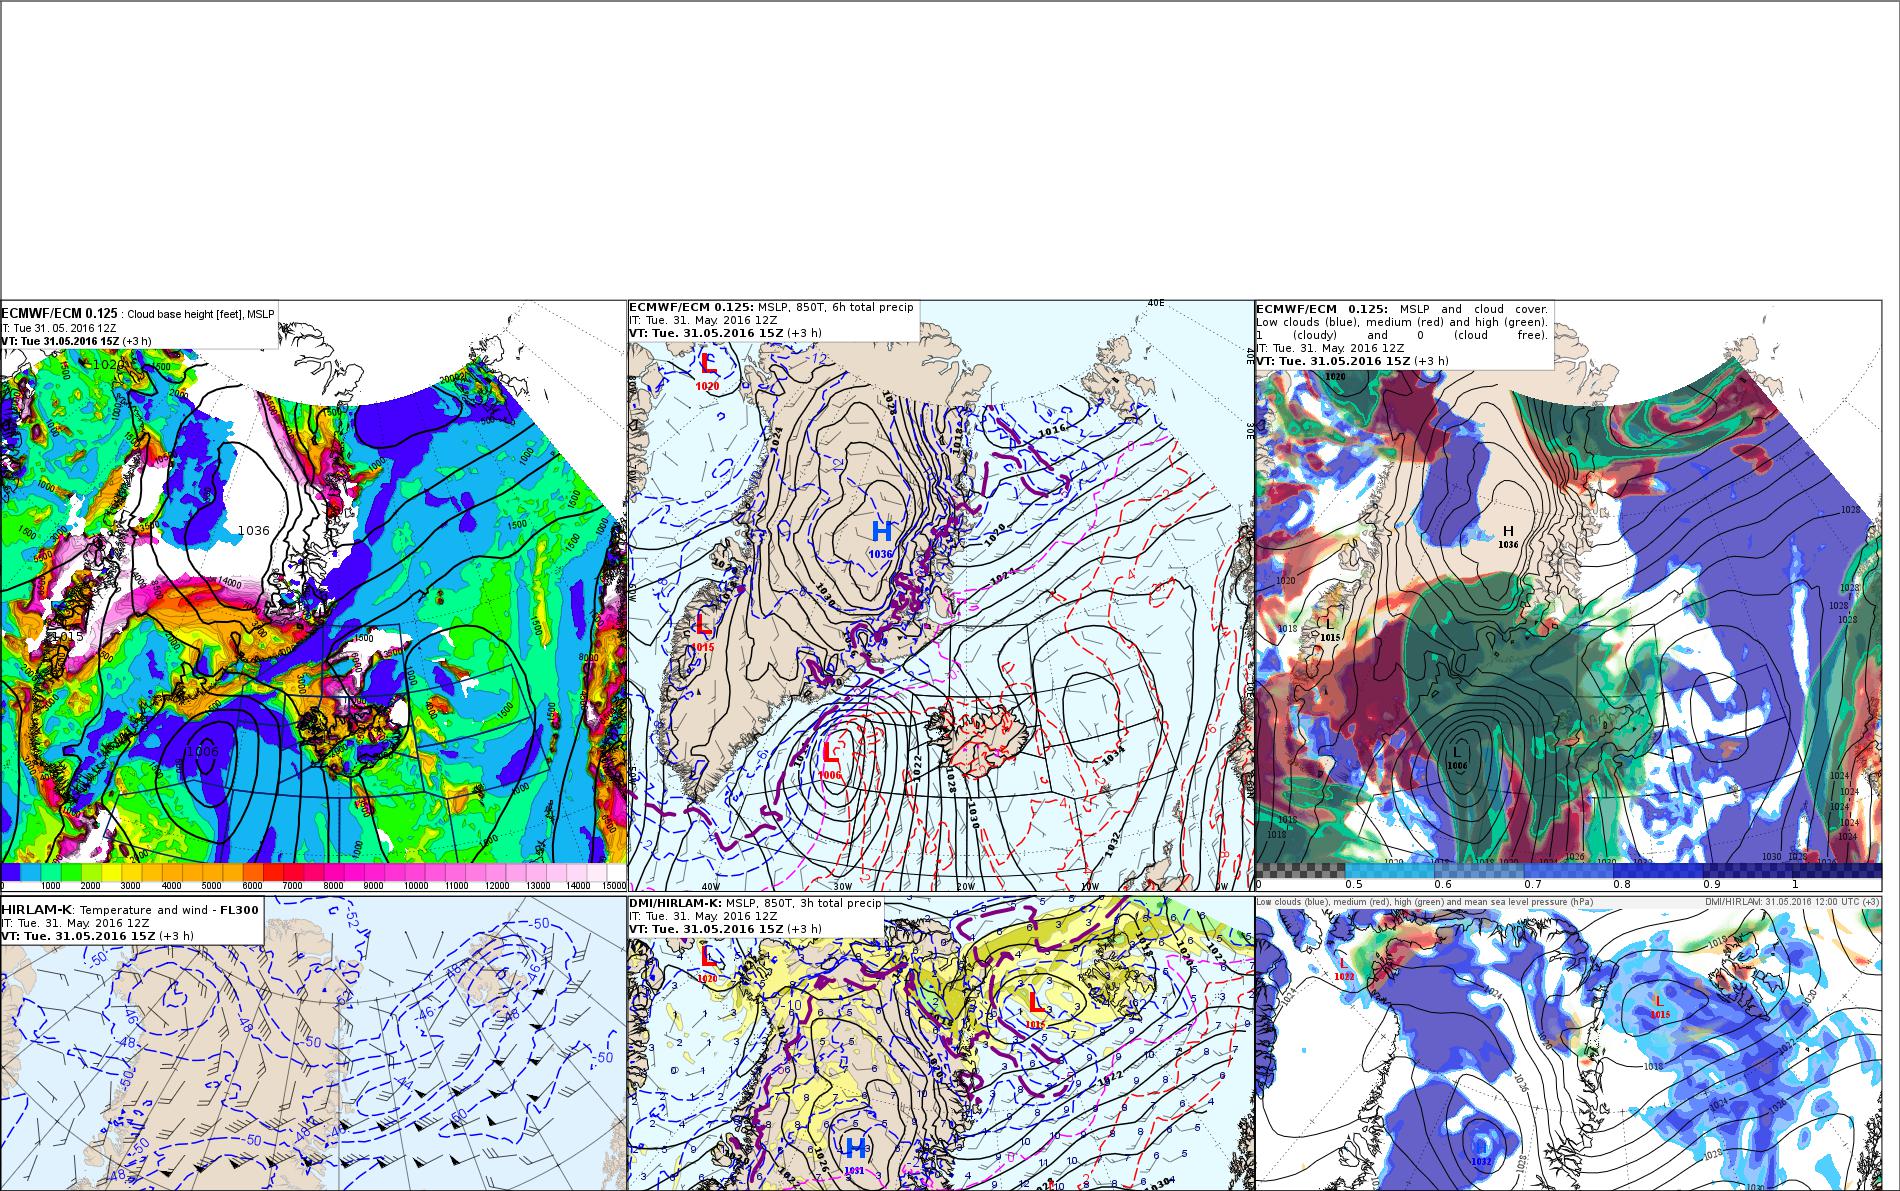Viewport: 1900px width, 1191px height.
Task: Click the DMI/HIRLAM '31.05.2016 12:00 UTC (+3)' caption
Action: click(x=1792, y=902)
